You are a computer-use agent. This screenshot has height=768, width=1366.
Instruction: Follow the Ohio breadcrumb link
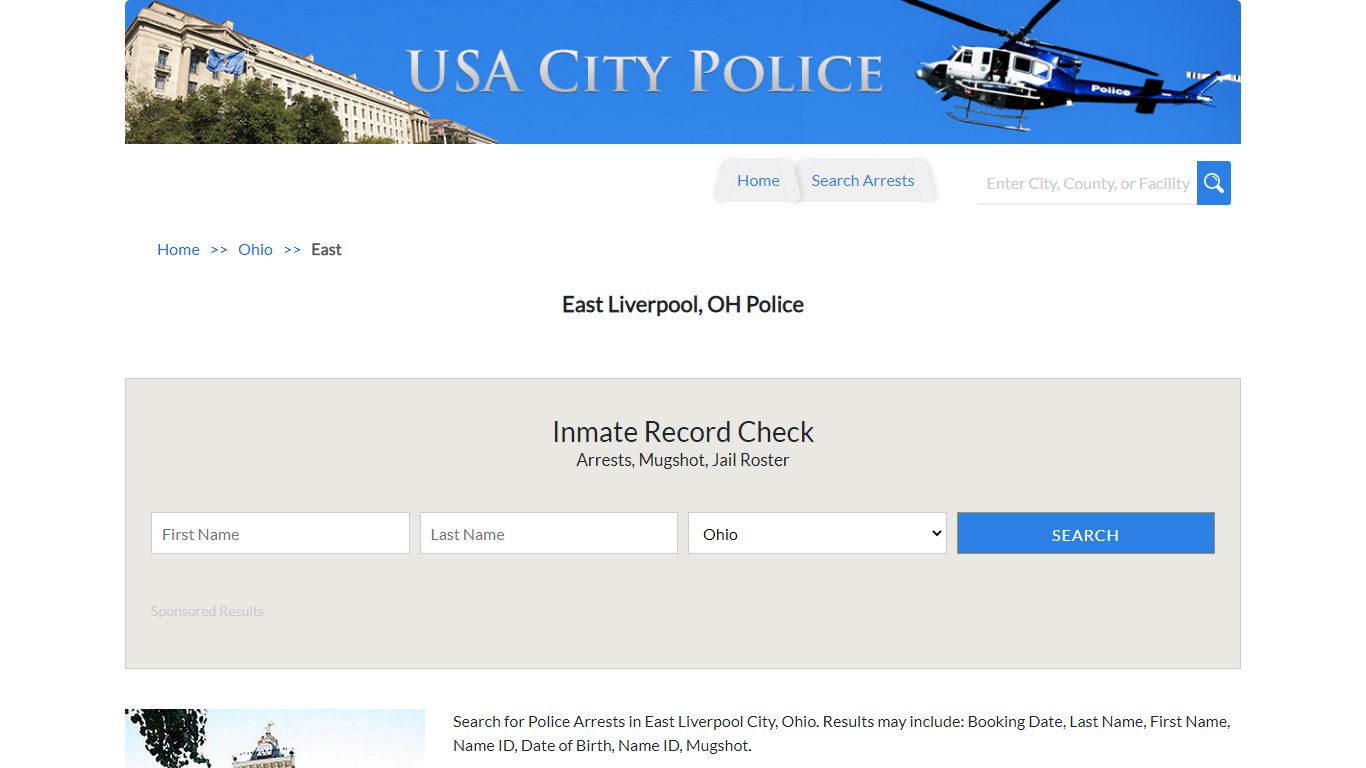coord(255,250)
